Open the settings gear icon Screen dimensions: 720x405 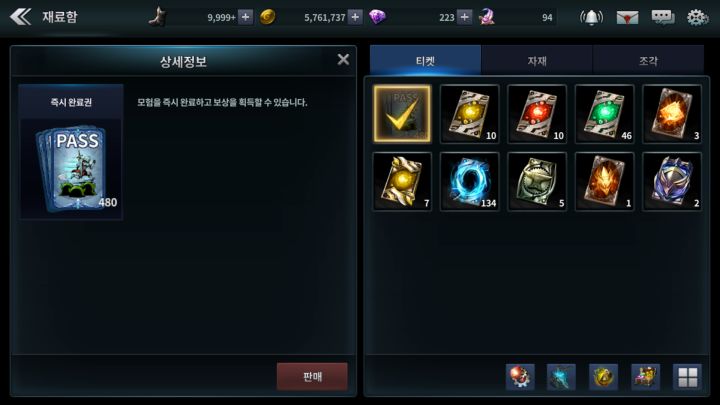pos(697,17)
